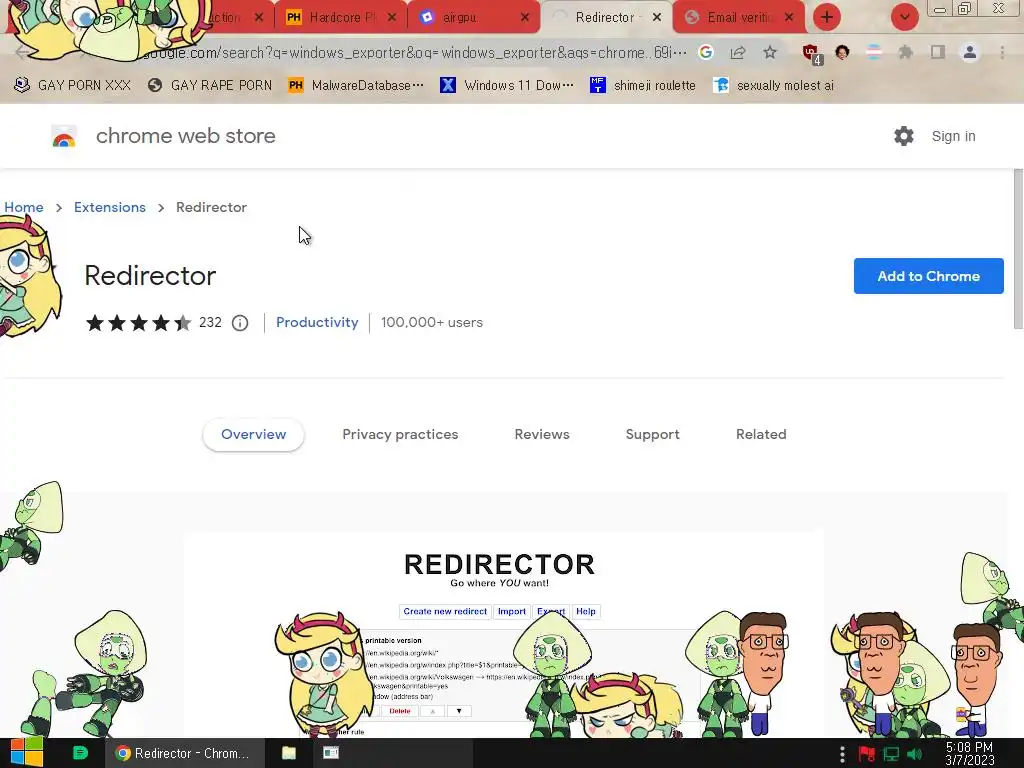The width and height of the screenshot is (1024, 768).
Task: Click the Chrome Web Store rainbow logo
Action: 64,136
